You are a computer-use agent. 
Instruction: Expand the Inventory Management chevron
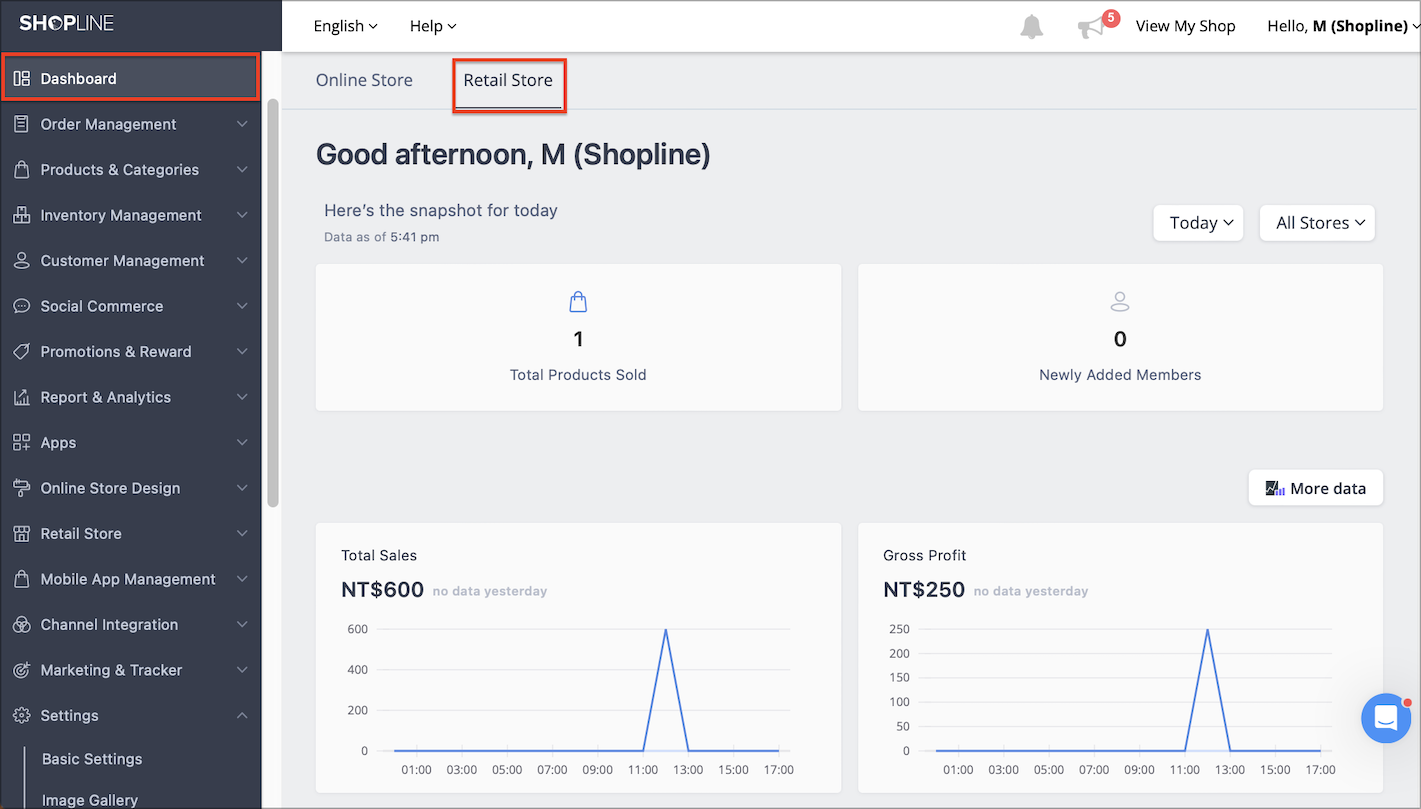click(242, 215)
